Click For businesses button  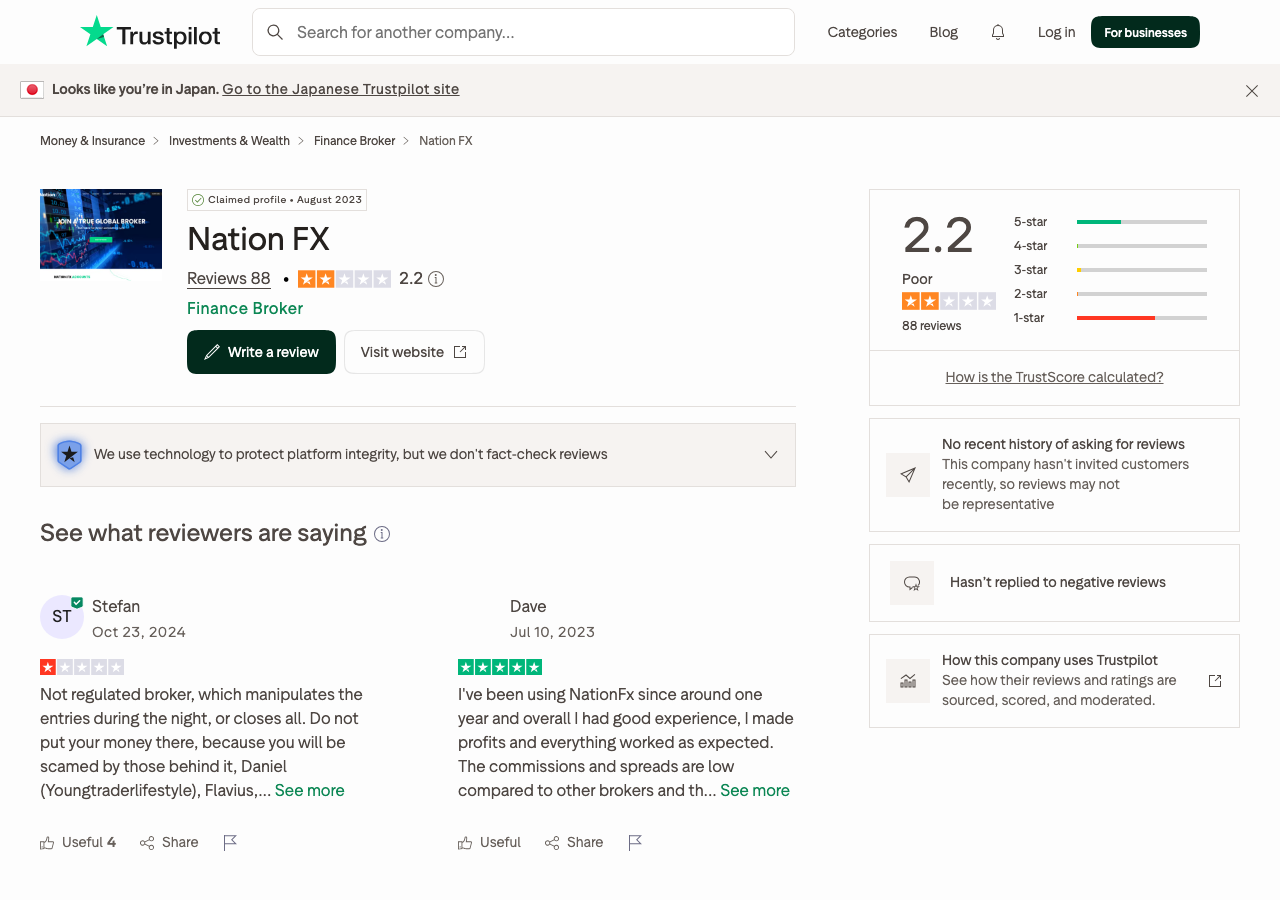1145,32
